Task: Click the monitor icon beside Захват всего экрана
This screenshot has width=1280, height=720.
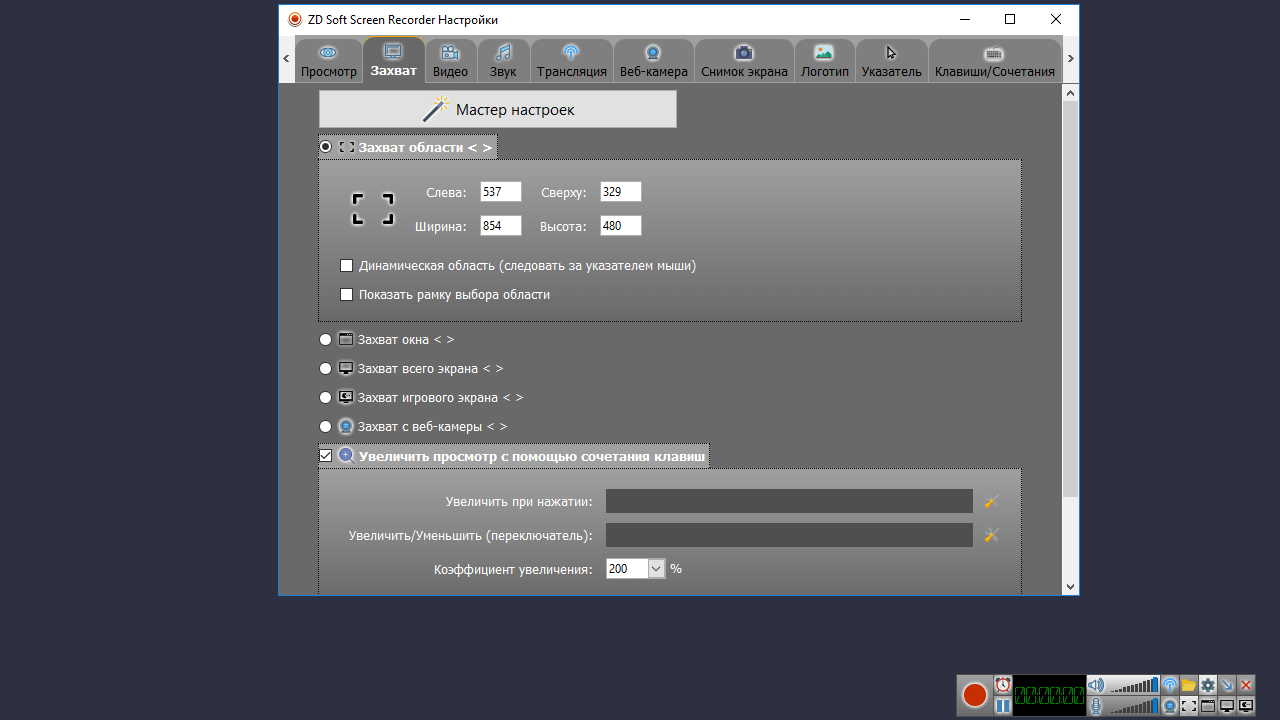Action: (x=346, y=368)
